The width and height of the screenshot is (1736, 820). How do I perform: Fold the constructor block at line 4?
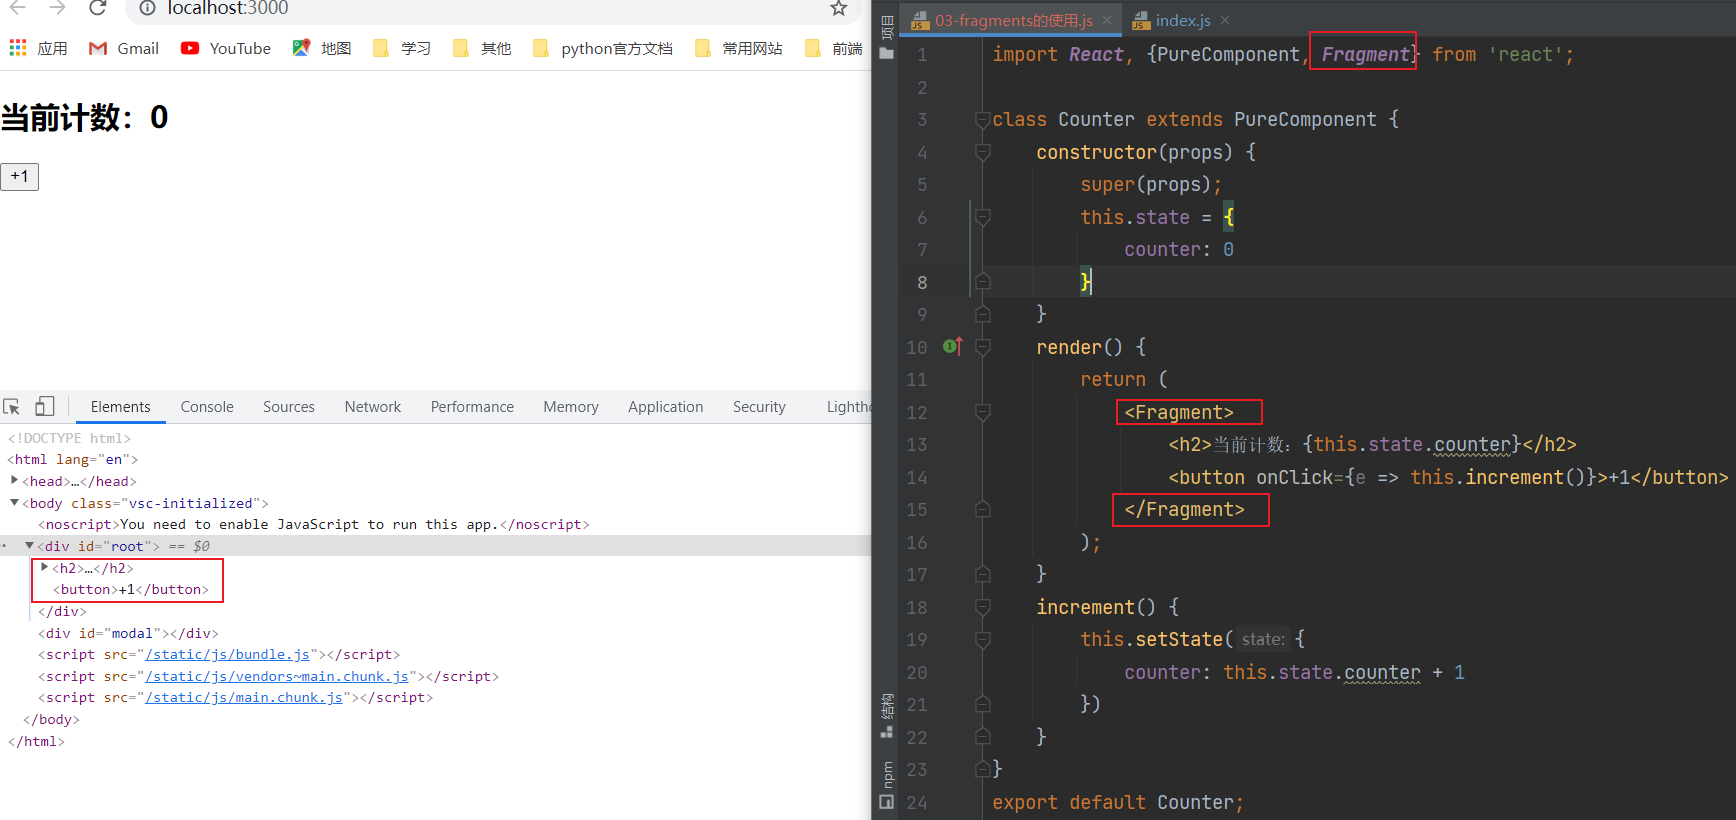click(983, 152)
